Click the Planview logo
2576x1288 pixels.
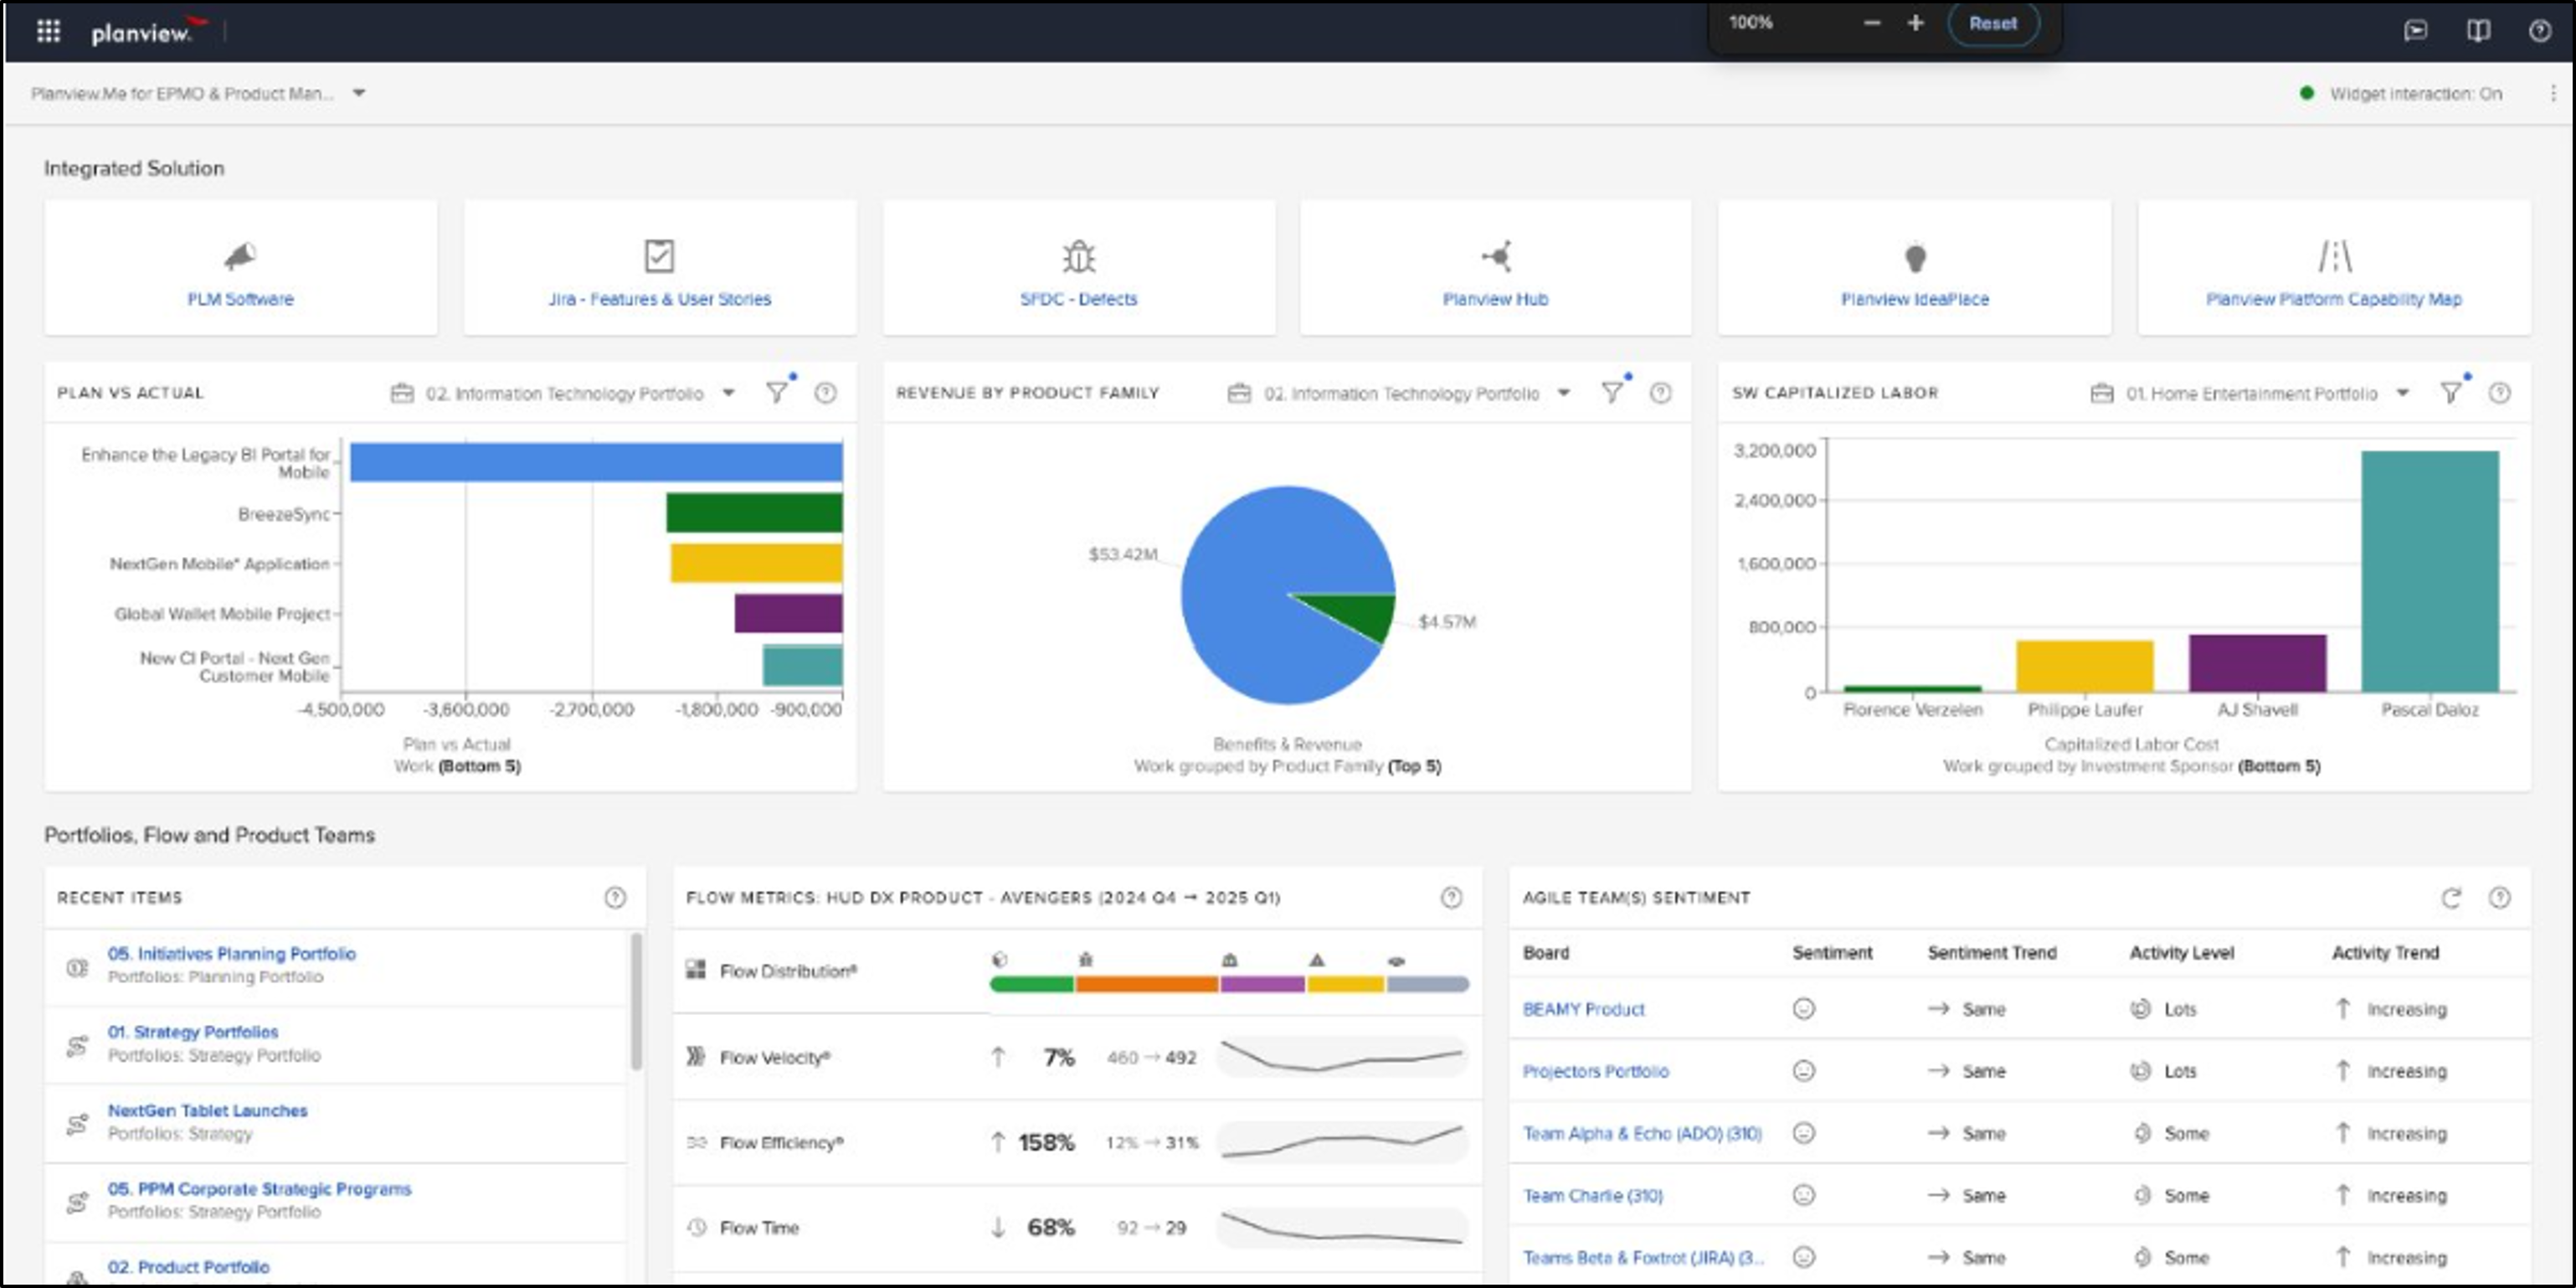148,31
